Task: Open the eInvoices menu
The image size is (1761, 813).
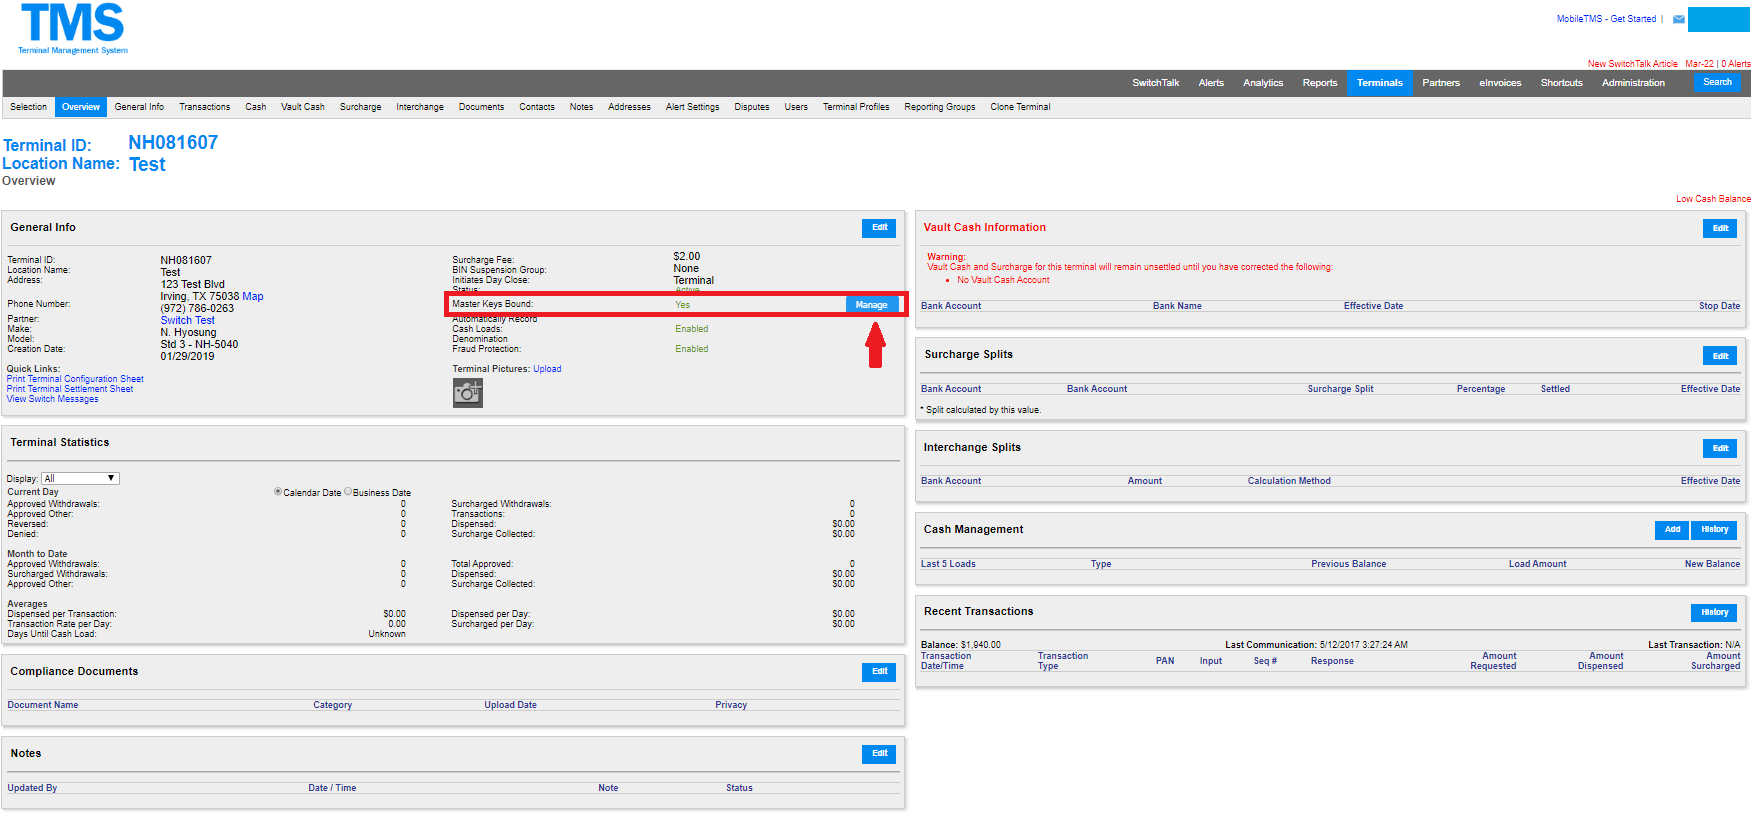Action: click(1500, 83)
